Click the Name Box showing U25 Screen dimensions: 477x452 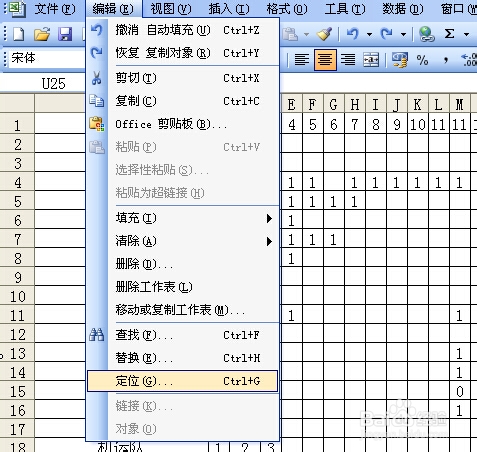click(x=43, y=83)
